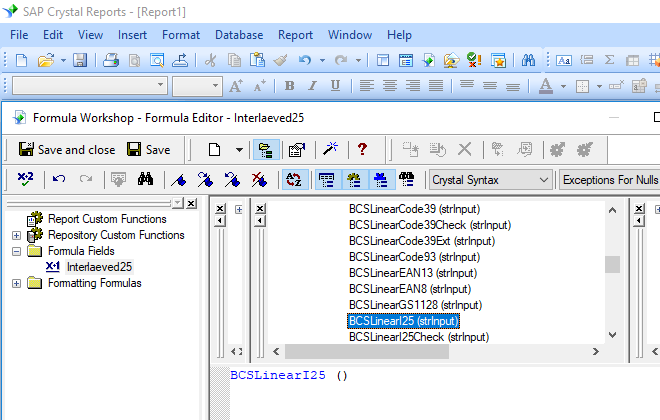The width and height of the screenshot is (660, 420).
Task: Open the Exceptions For Nulls dropdown
Action: 610,180
